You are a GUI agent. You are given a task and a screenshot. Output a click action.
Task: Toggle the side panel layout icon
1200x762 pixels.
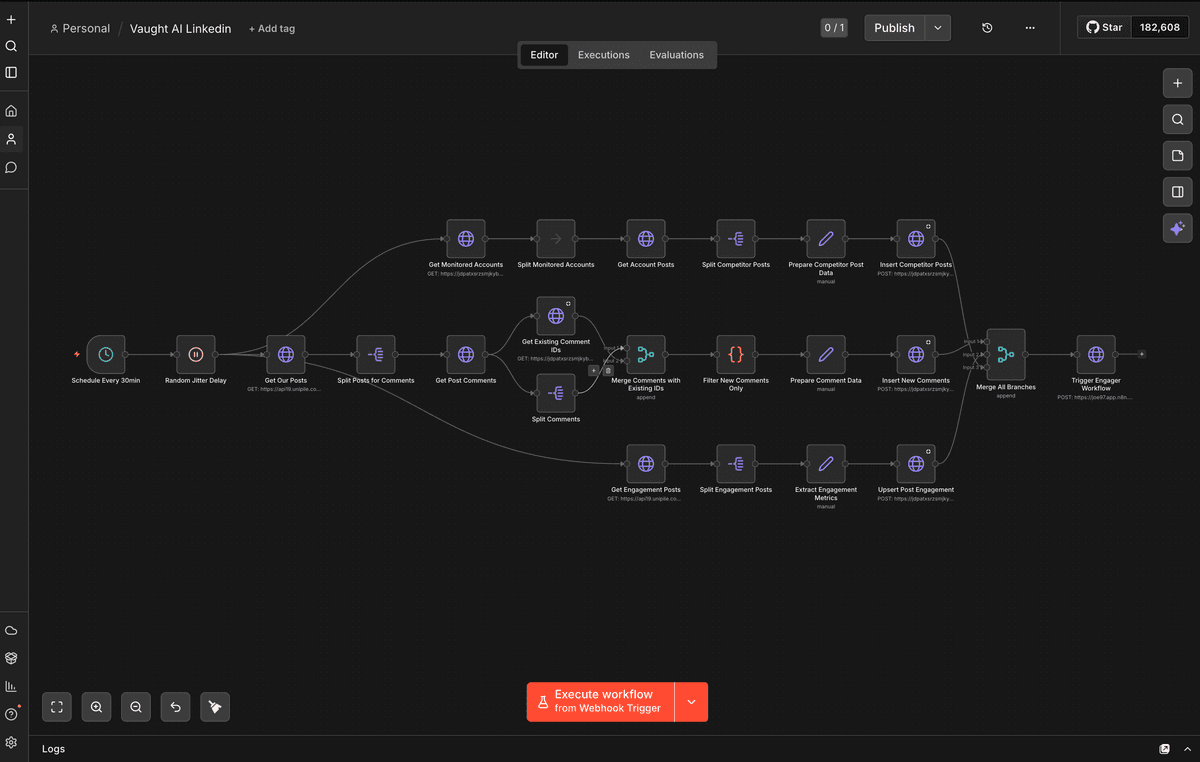[1177, 191]
